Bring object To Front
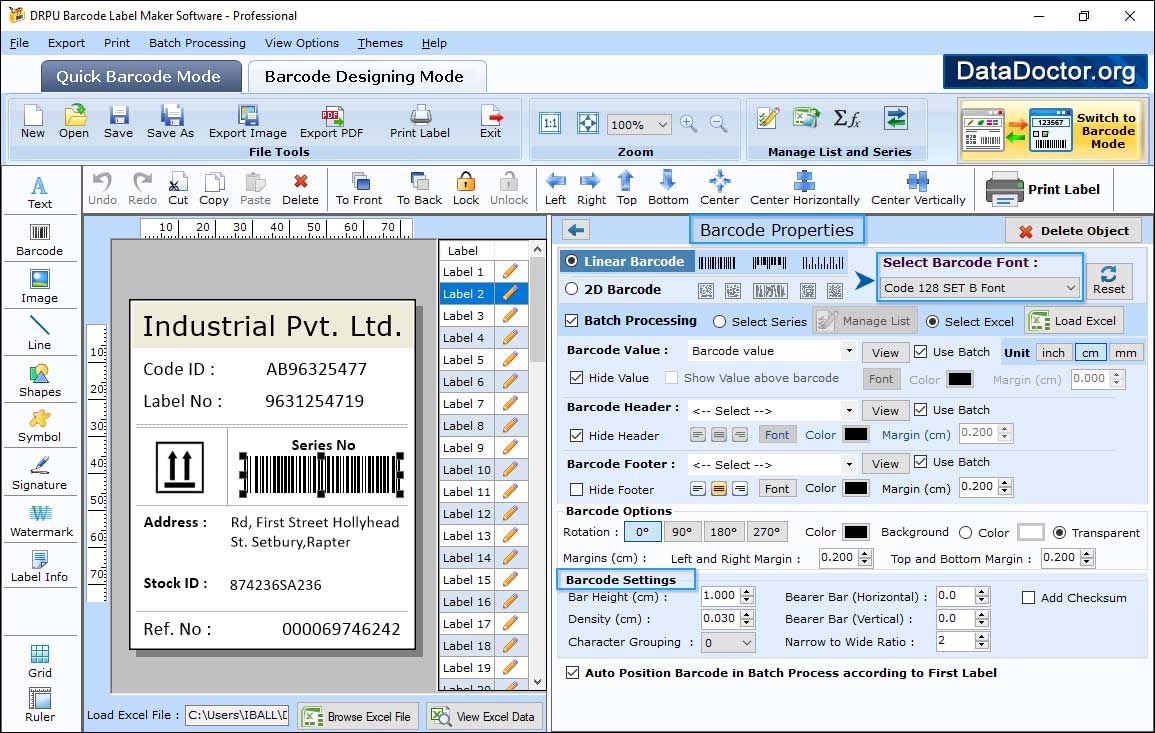Image resolution: width=1155 pixels, height=733 pixels. (359, 189)
